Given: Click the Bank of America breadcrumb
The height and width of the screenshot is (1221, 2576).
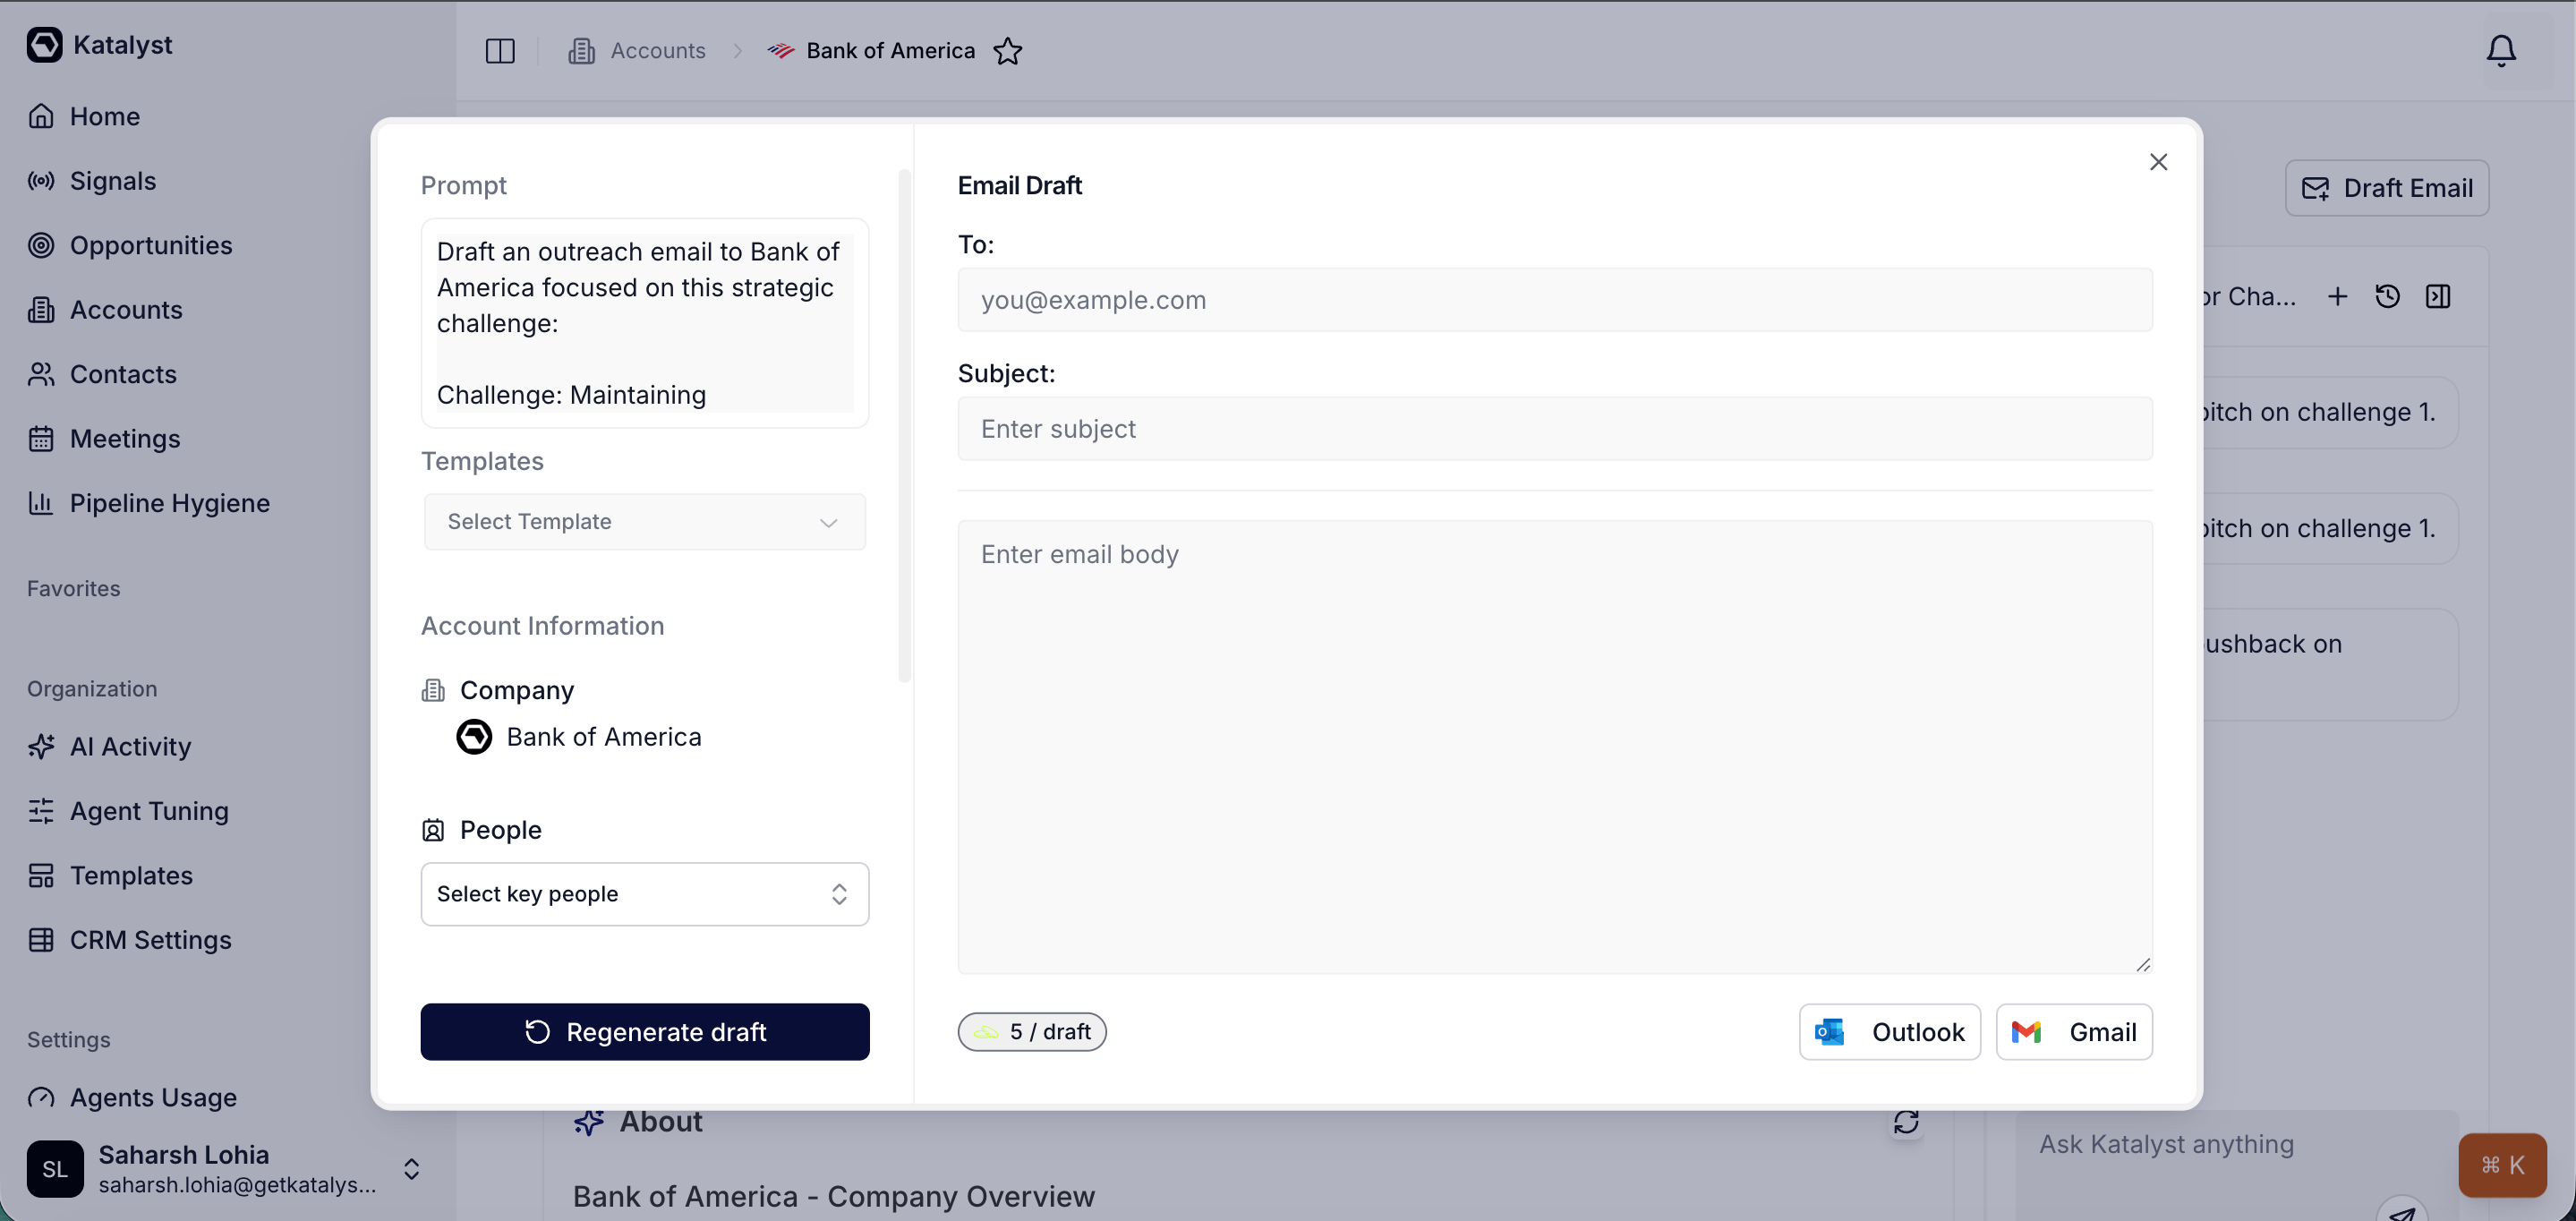Looking at the screenshot, I should click(x=890, y=51).
